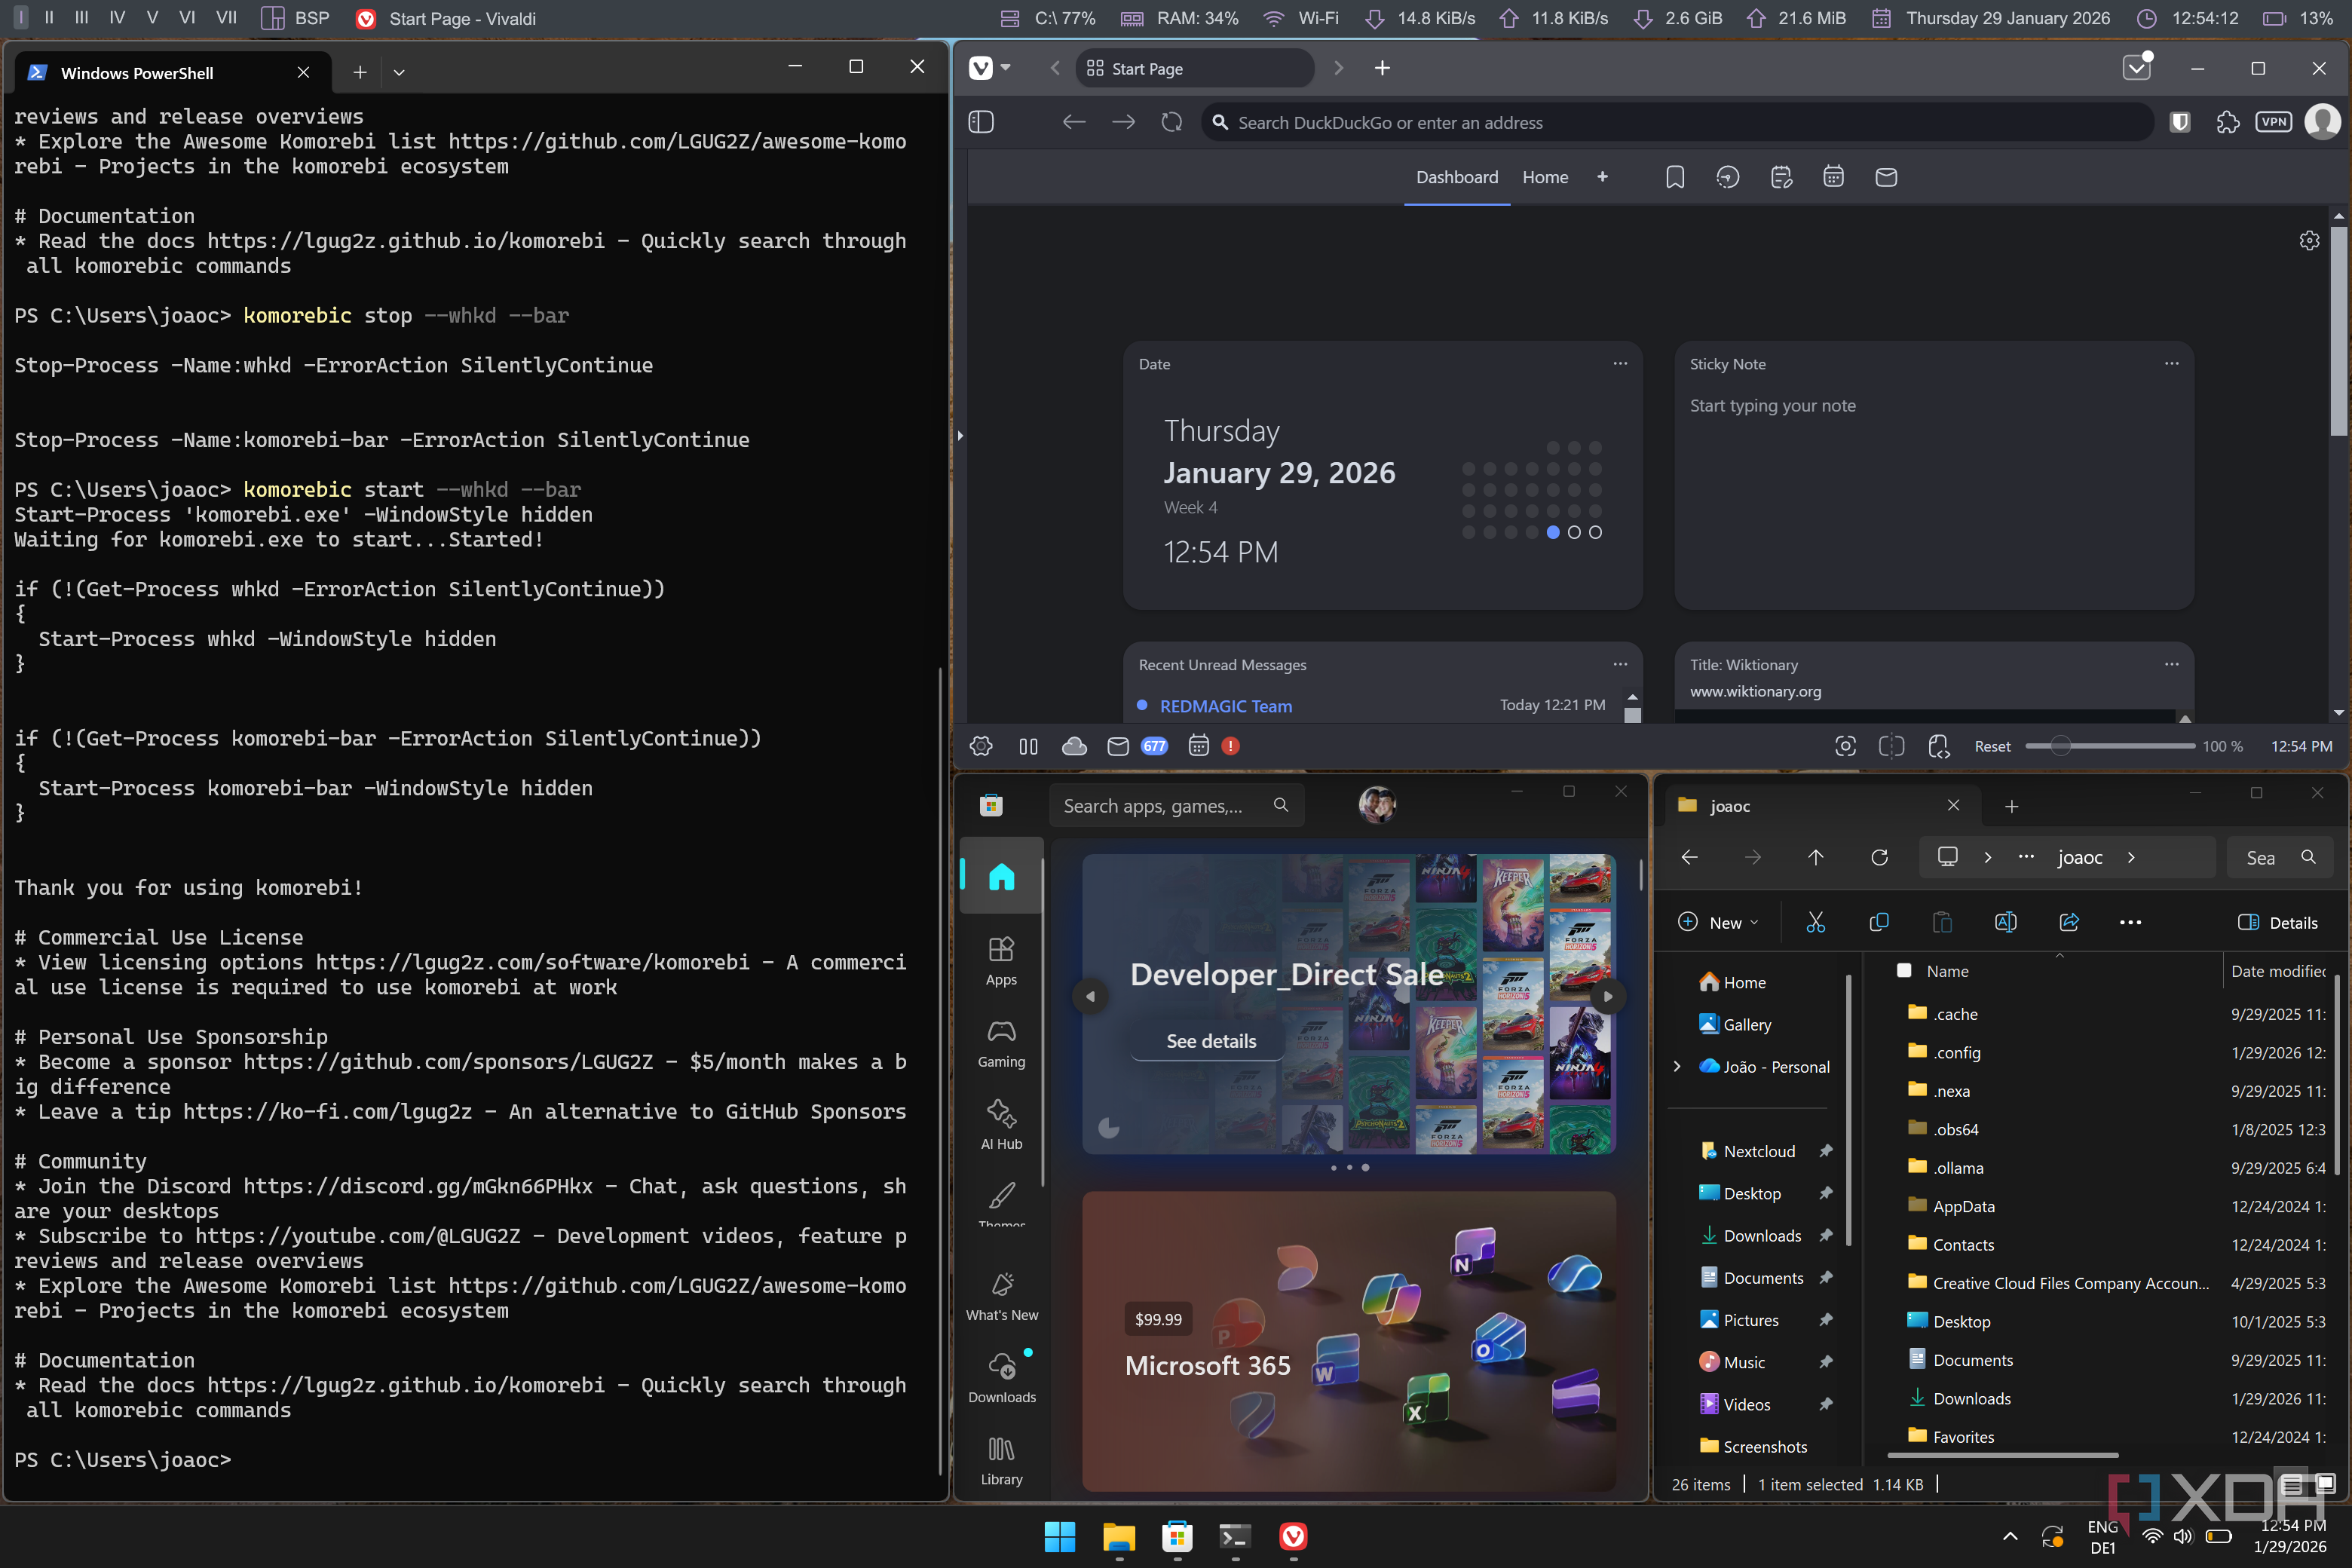
Task: Open the Vivaldi bookmarks icon on start page
Action: pyautogui.click(x=1675, y=177)
